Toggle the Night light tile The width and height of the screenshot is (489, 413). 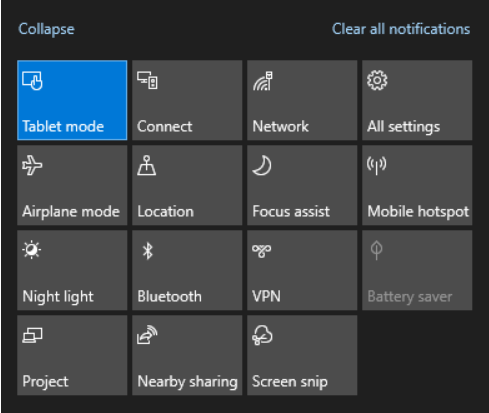(x=72, y=270)
